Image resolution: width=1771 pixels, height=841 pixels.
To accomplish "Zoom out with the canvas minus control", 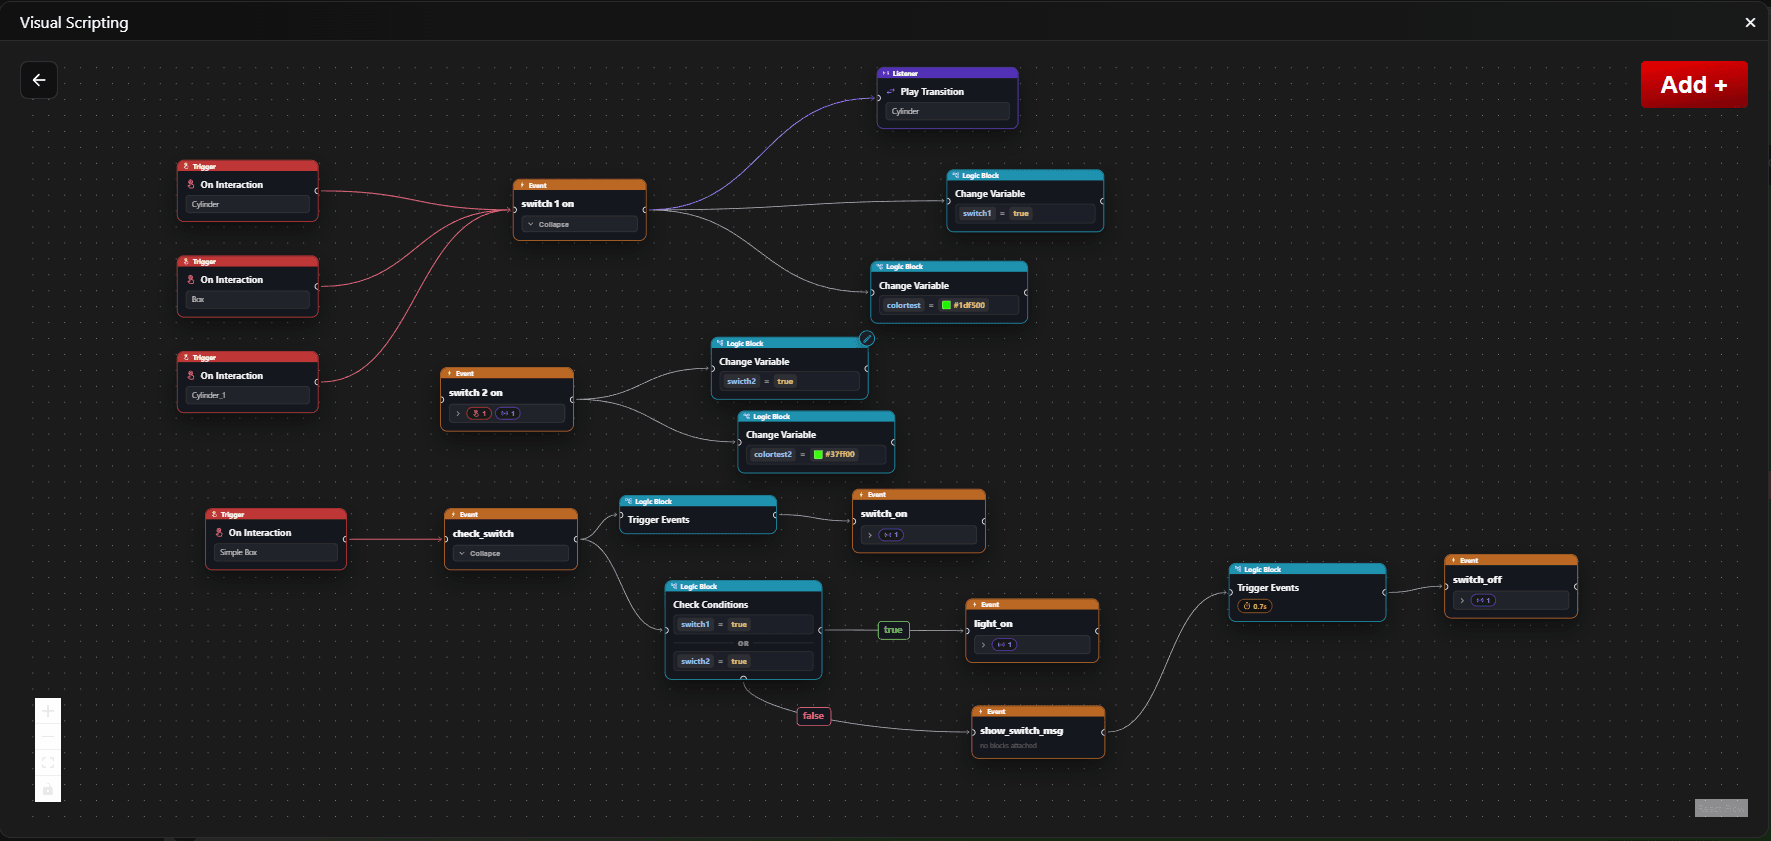I will point(48,737).
